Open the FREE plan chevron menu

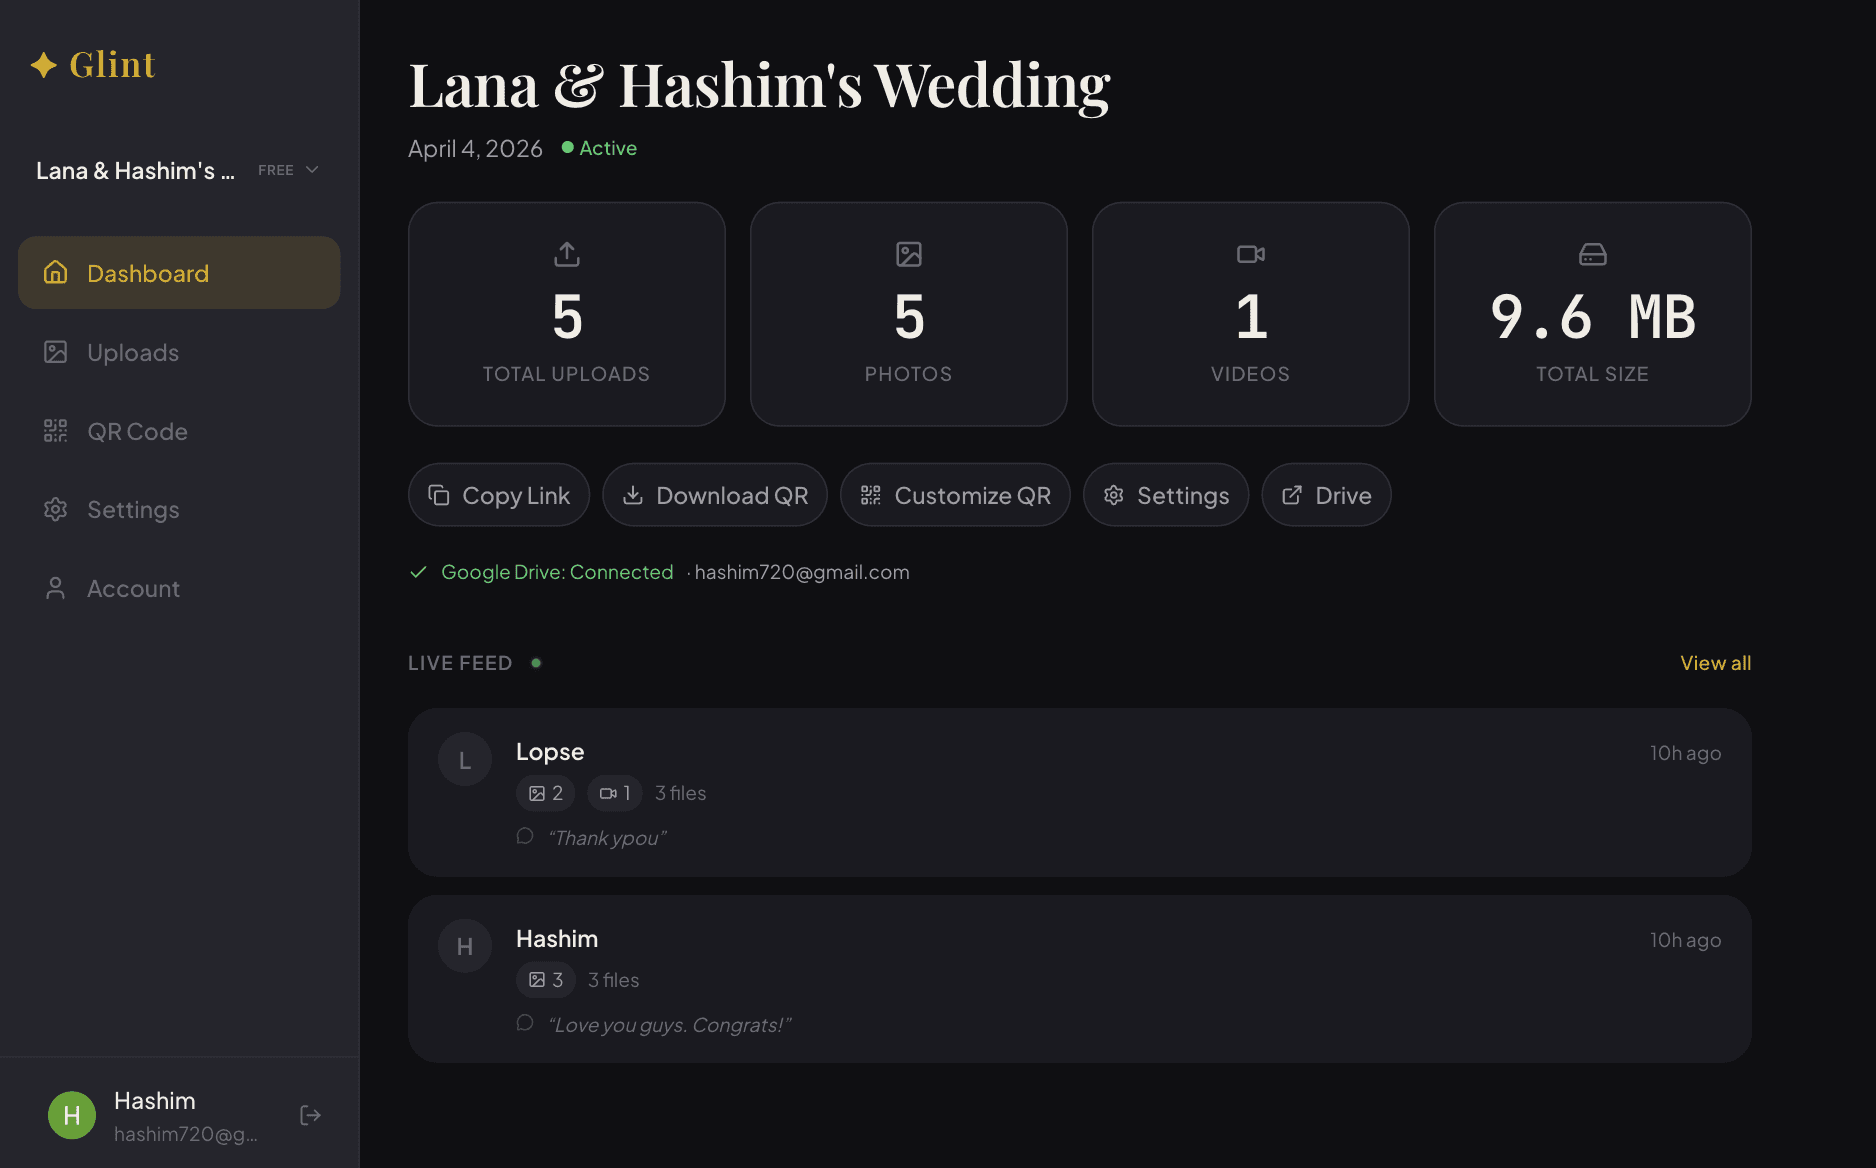pyautogui.click(x=312, y=170)
